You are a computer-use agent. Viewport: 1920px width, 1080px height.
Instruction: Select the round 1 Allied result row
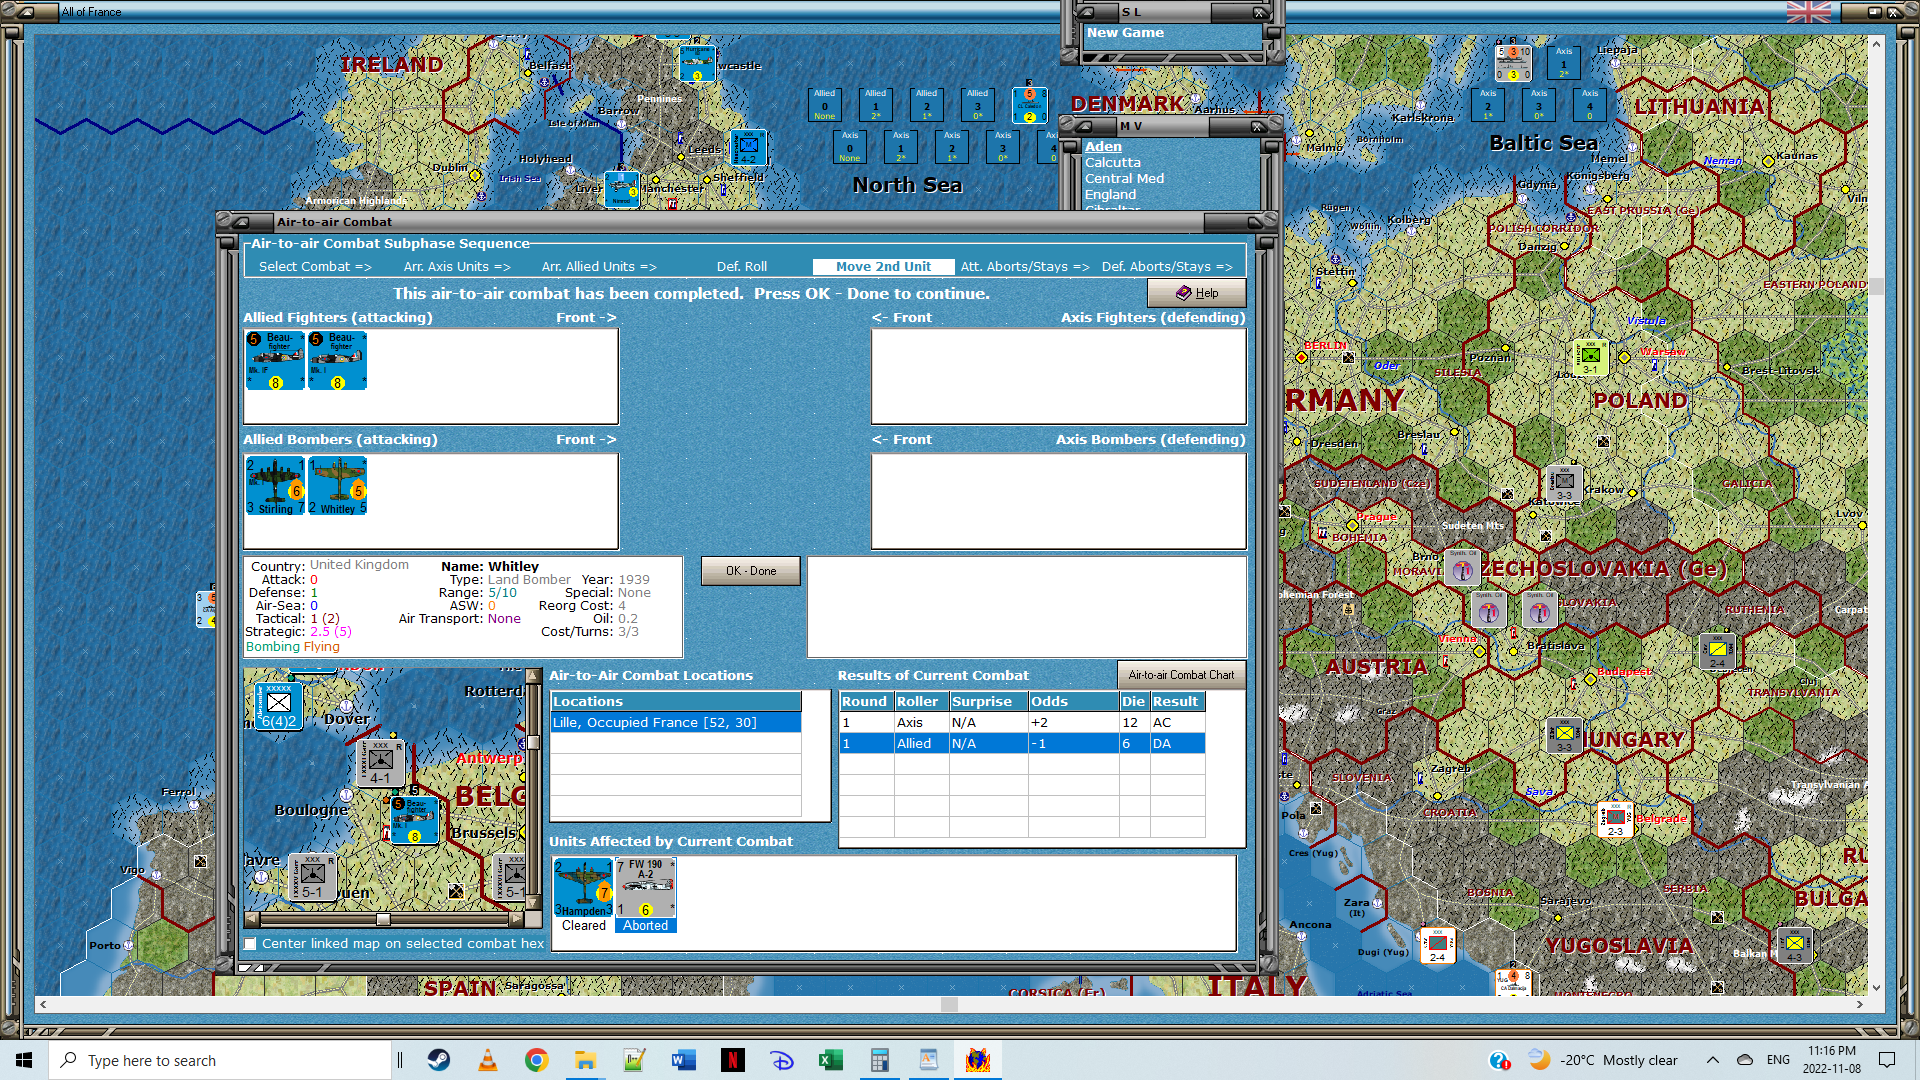[1022, 743]
